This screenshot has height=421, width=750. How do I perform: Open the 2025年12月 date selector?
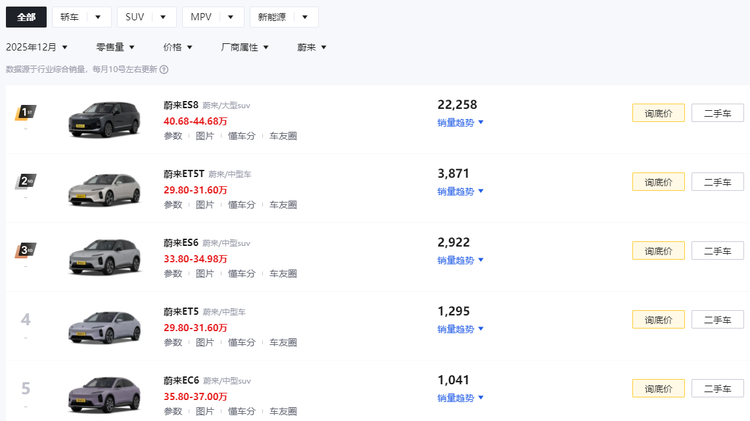37,47
